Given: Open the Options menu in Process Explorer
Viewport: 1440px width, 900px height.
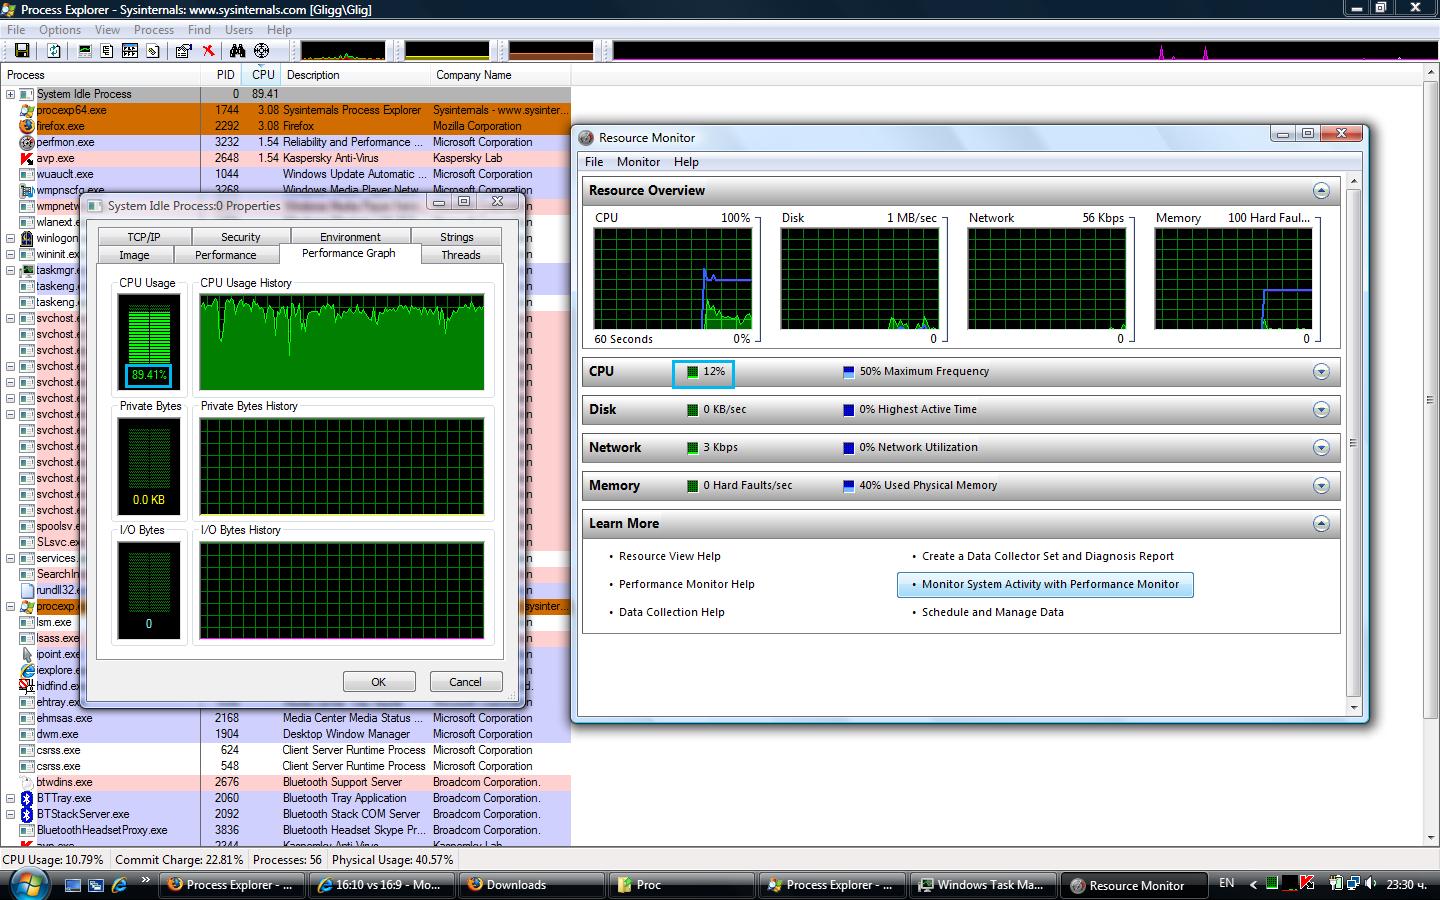Looking at the screenshot, I should [x=60, y=30].
